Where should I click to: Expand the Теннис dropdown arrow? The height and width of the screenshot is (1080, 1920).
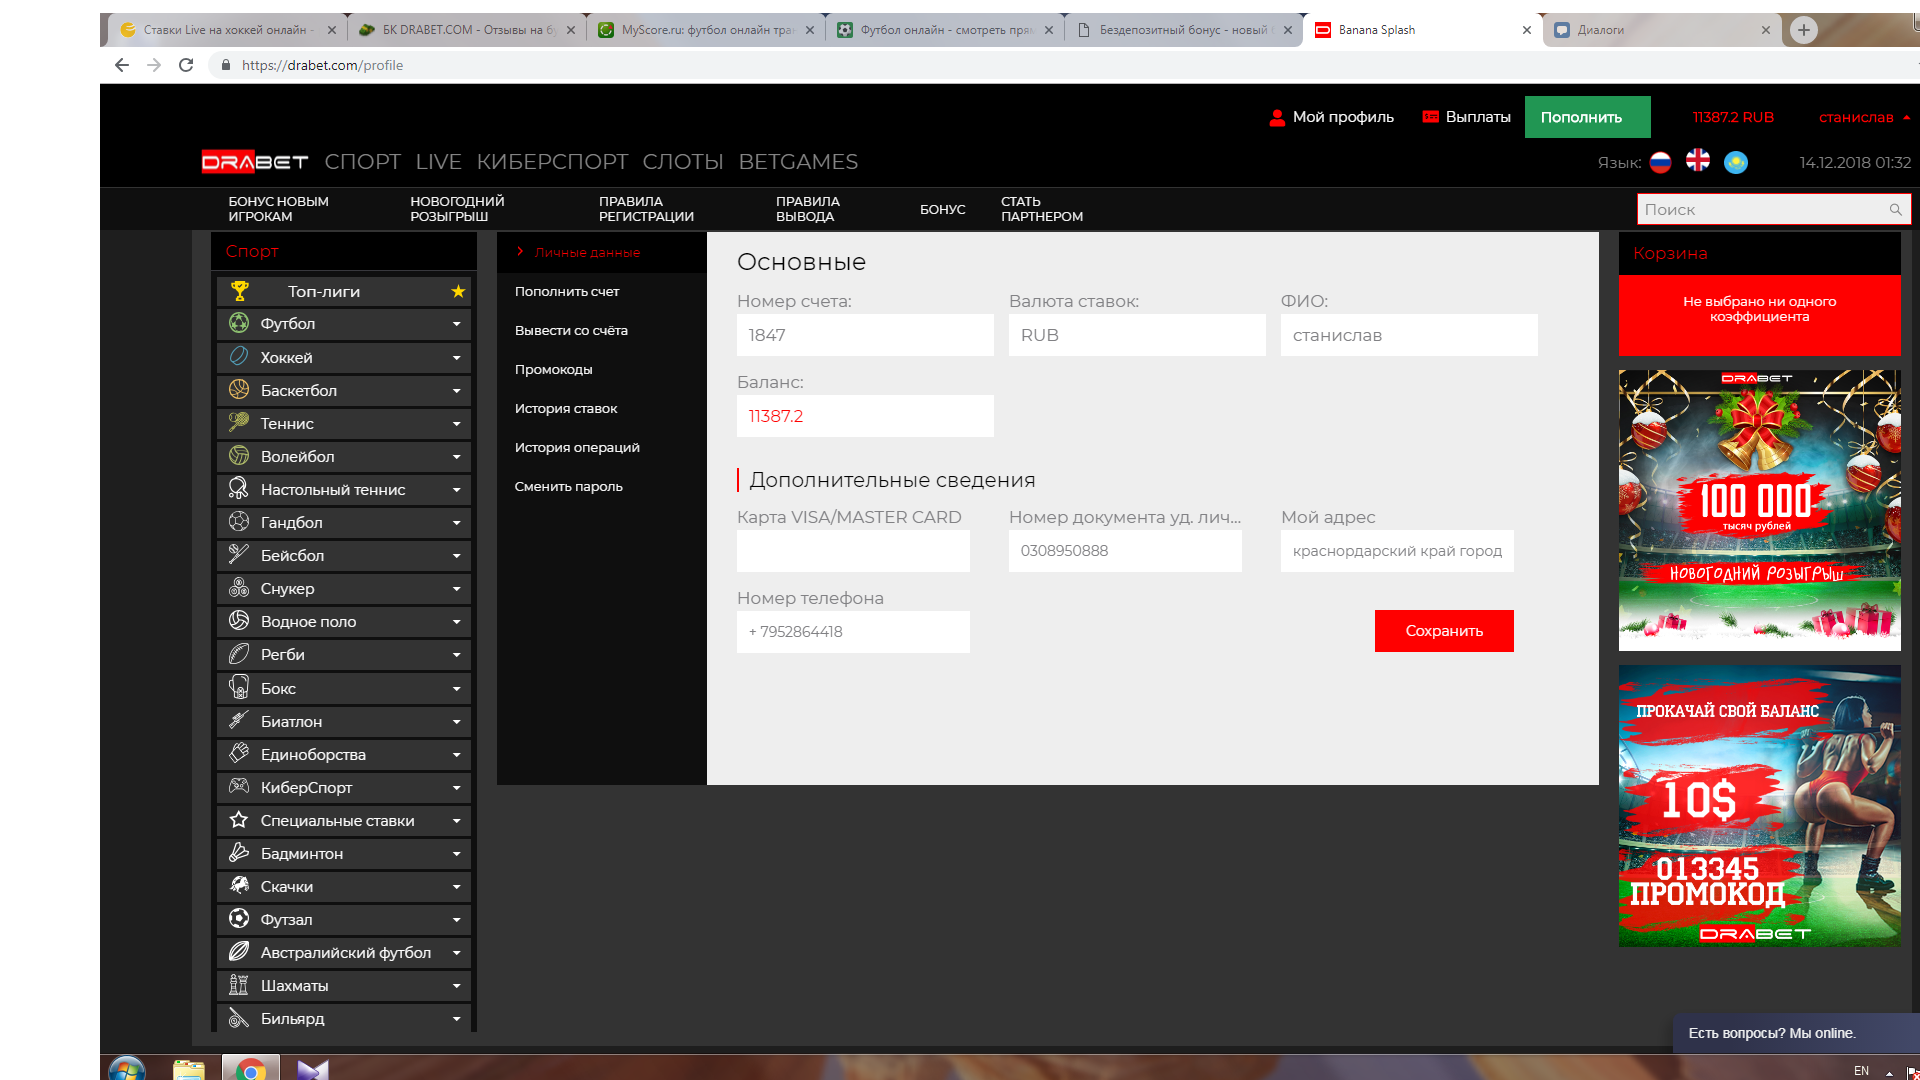(456, 423)
